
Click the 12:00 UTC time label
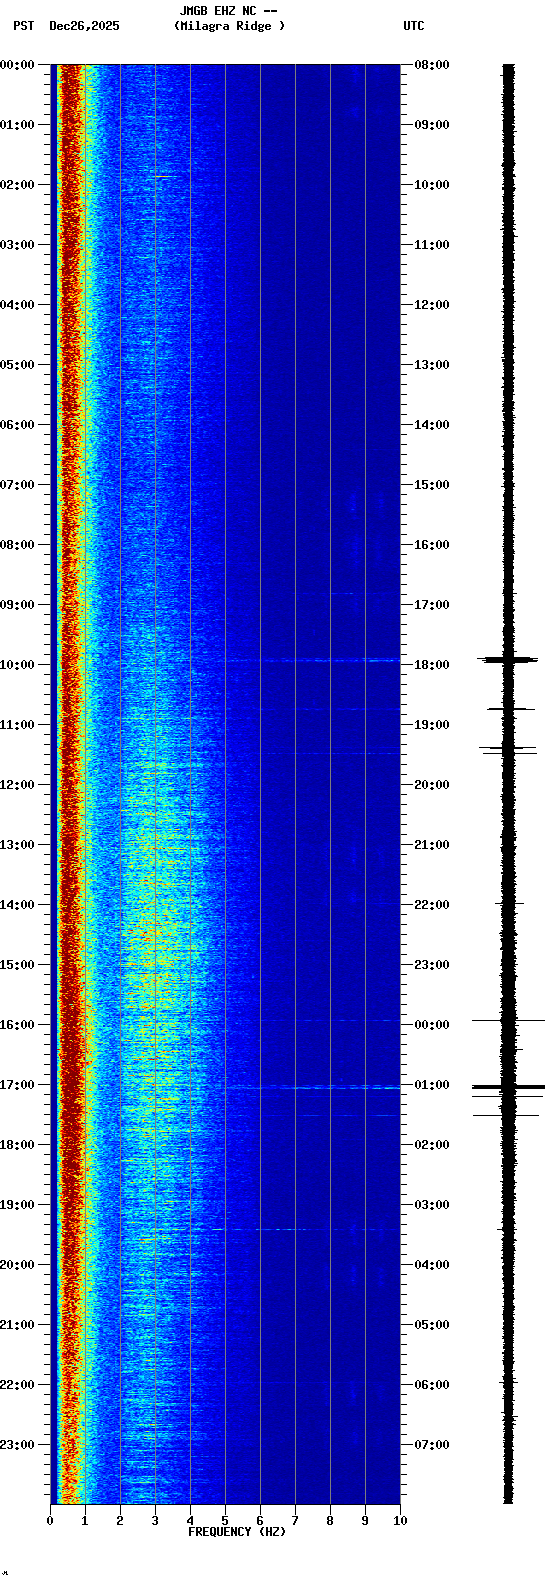[432, 305]
